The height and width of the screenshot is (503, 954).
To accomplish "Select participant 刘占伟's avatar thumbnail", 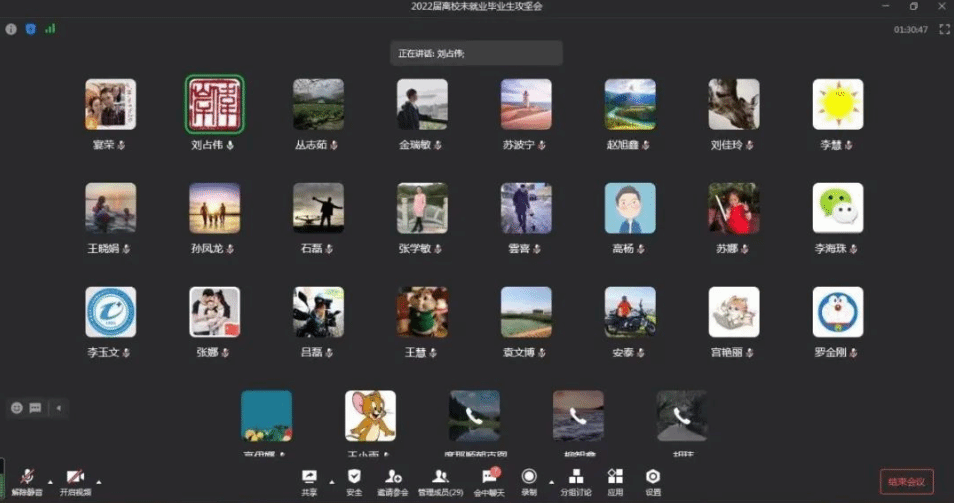I will coord(214,104).
